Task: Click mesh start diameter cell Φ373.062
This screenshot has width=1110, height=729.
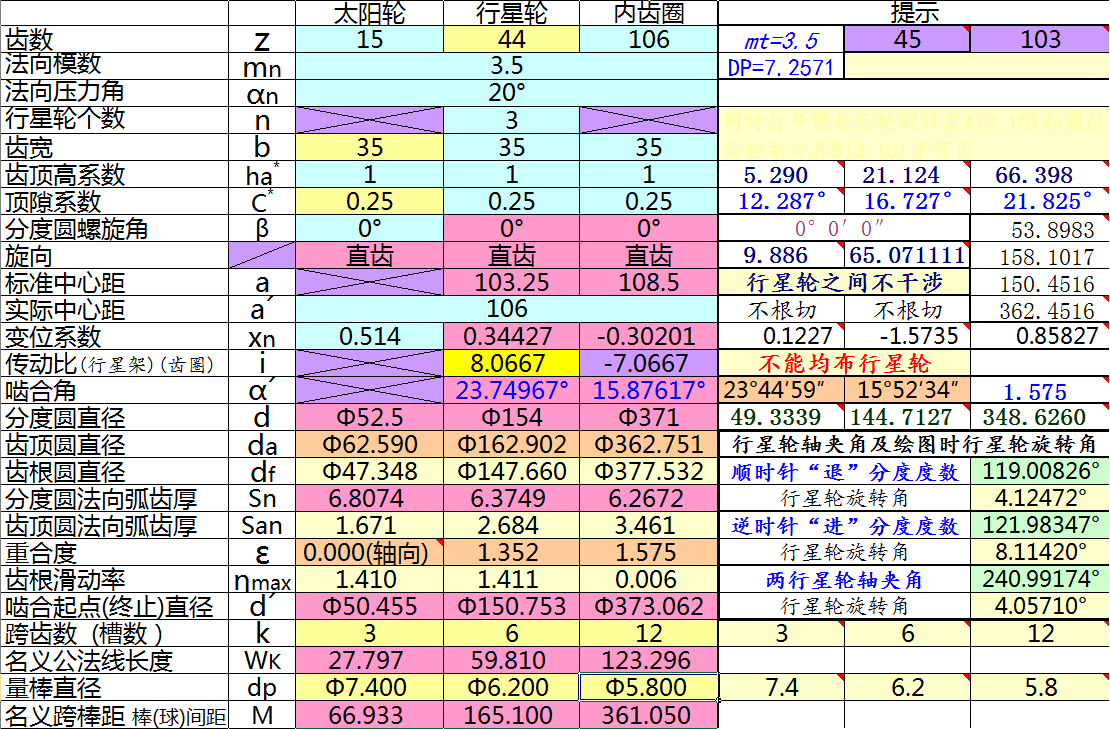Action: (x=648, y=606)
